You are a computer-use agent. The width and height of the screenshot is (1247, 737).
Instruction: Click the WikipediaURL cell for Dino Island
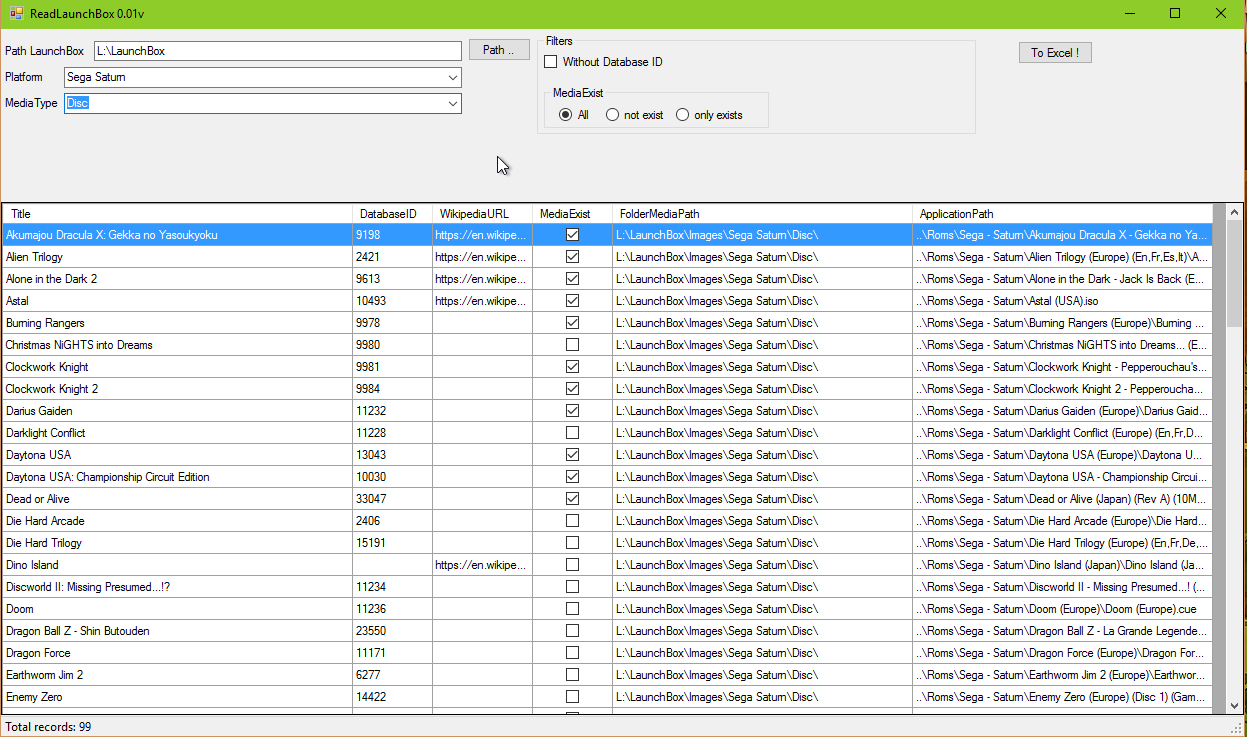(483, 565)
